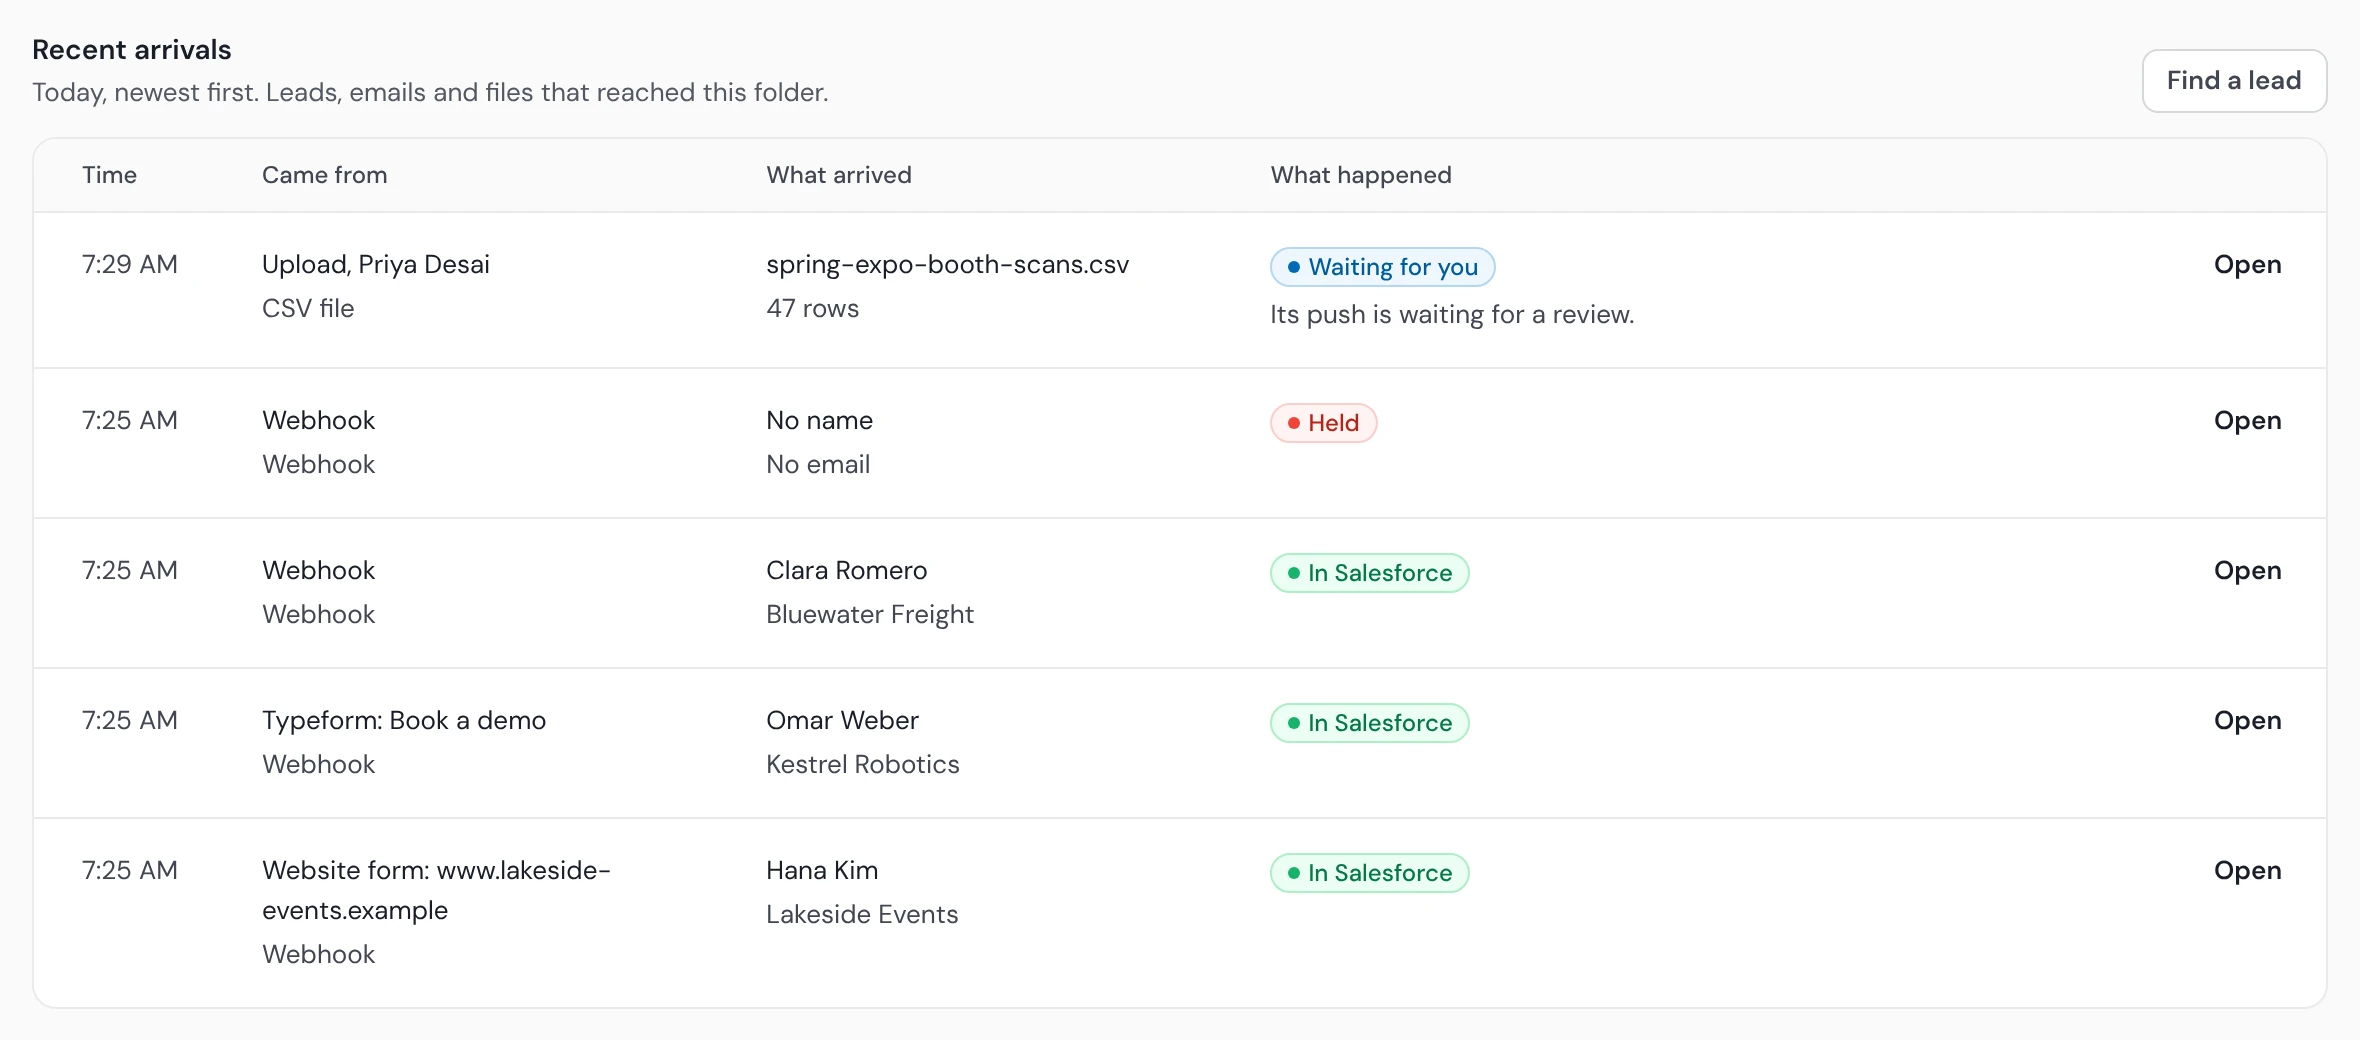Click the Came from column header
The height and width of the screenshot is (1040, 2360).
click(324, 176)
